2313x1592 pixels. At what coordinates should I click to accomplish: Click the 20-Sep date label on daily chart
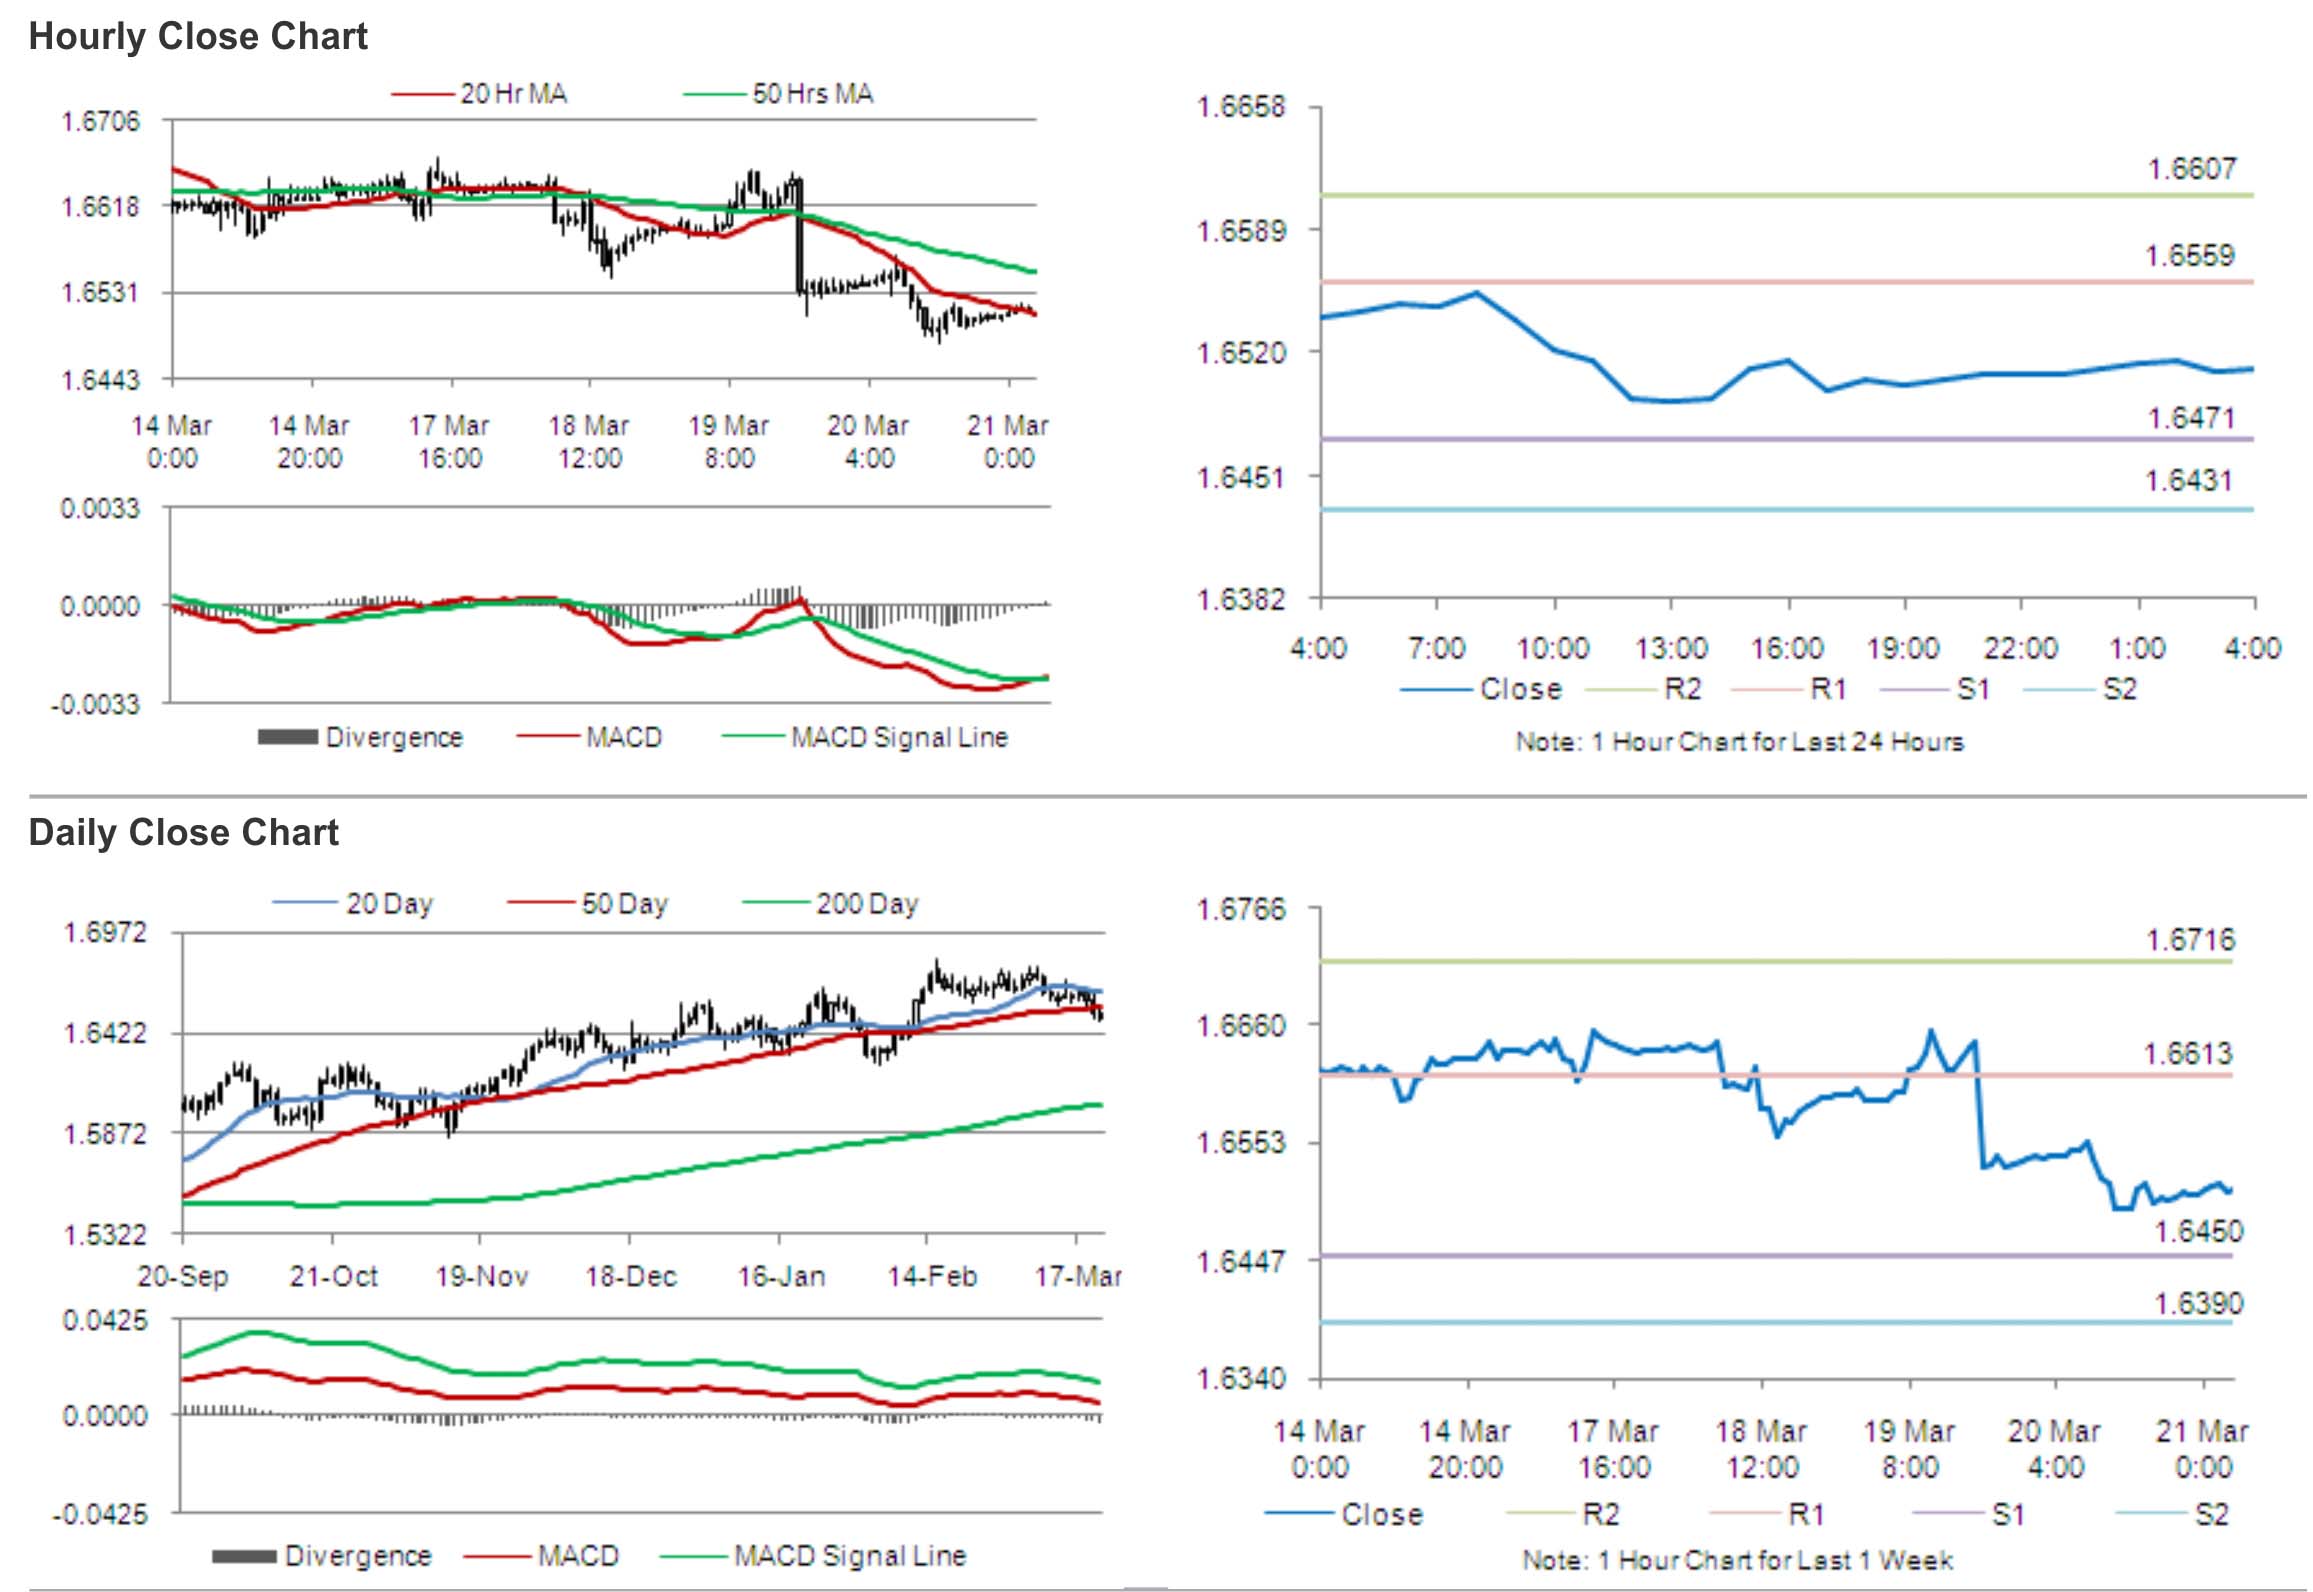183,1277
